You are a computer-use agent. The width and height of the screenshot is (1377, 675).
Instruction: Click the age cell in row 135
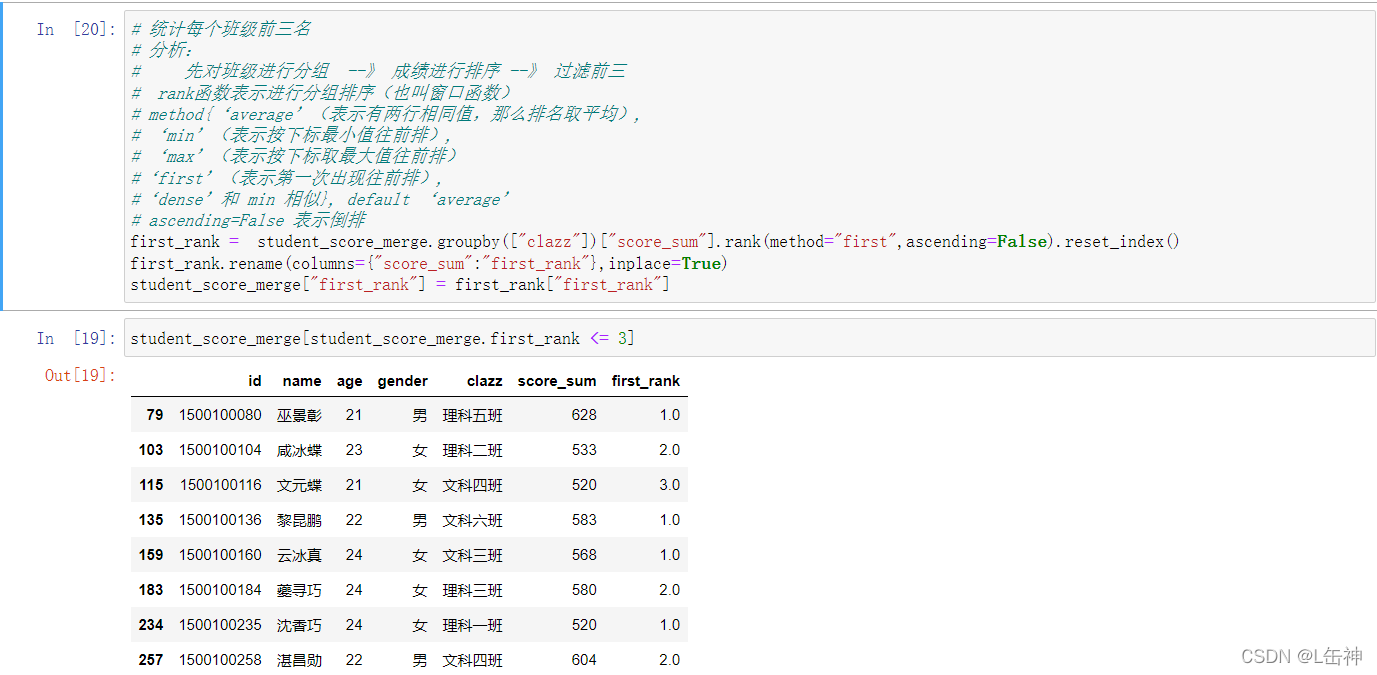click(x=354, y=520)
